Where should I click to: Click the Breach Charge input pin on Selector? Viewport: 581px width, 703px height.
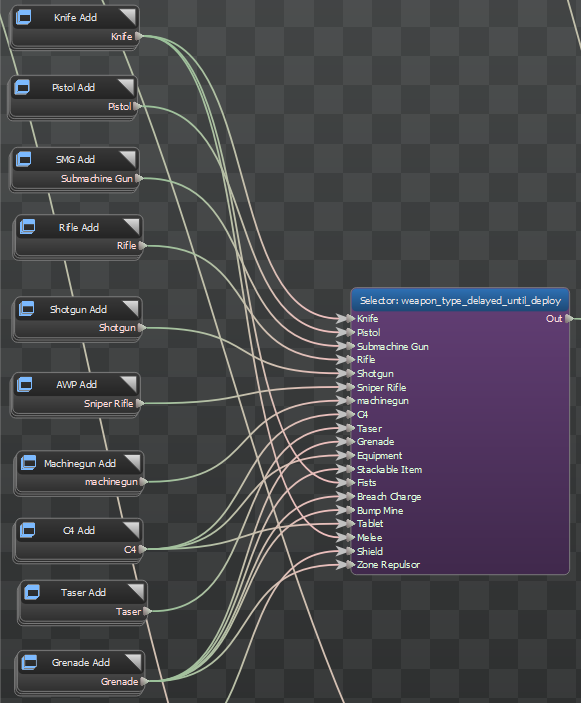pos(351,496)
